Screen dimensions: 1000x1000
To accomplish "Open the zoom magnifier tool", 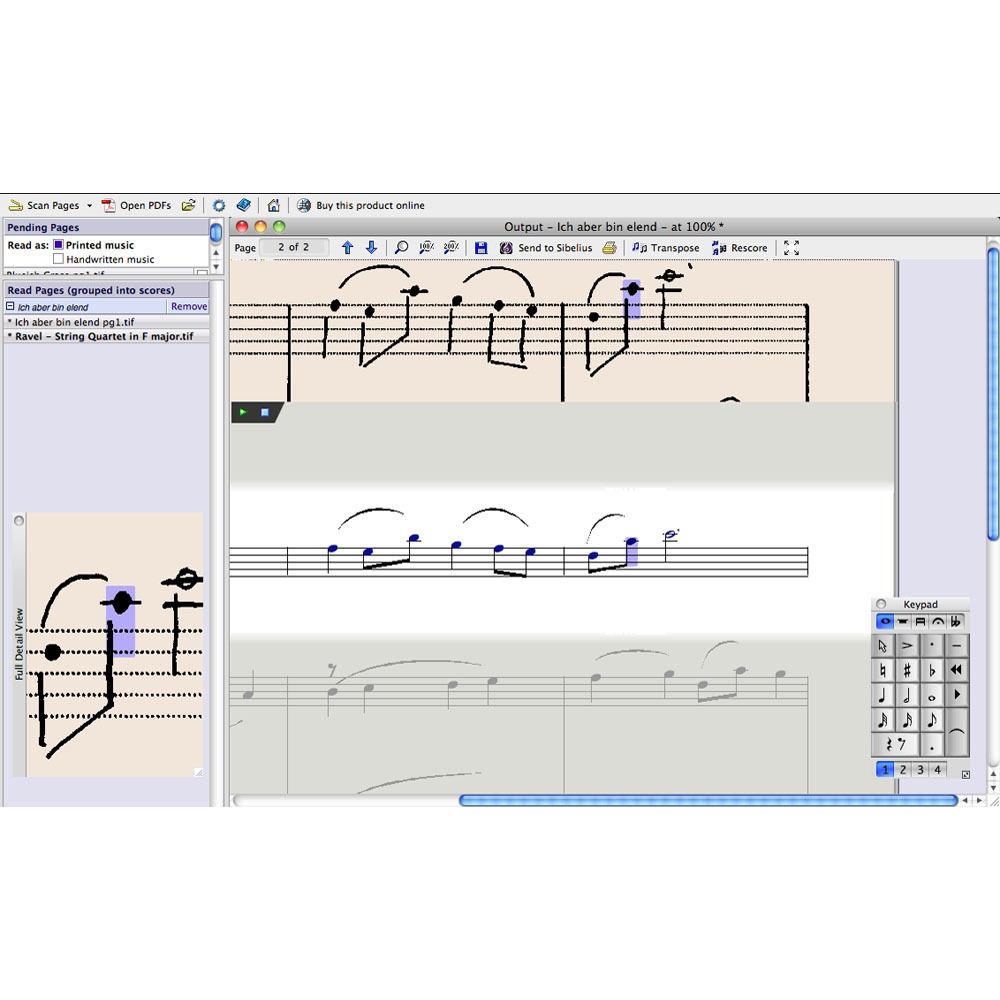I will tap(401, 247).
